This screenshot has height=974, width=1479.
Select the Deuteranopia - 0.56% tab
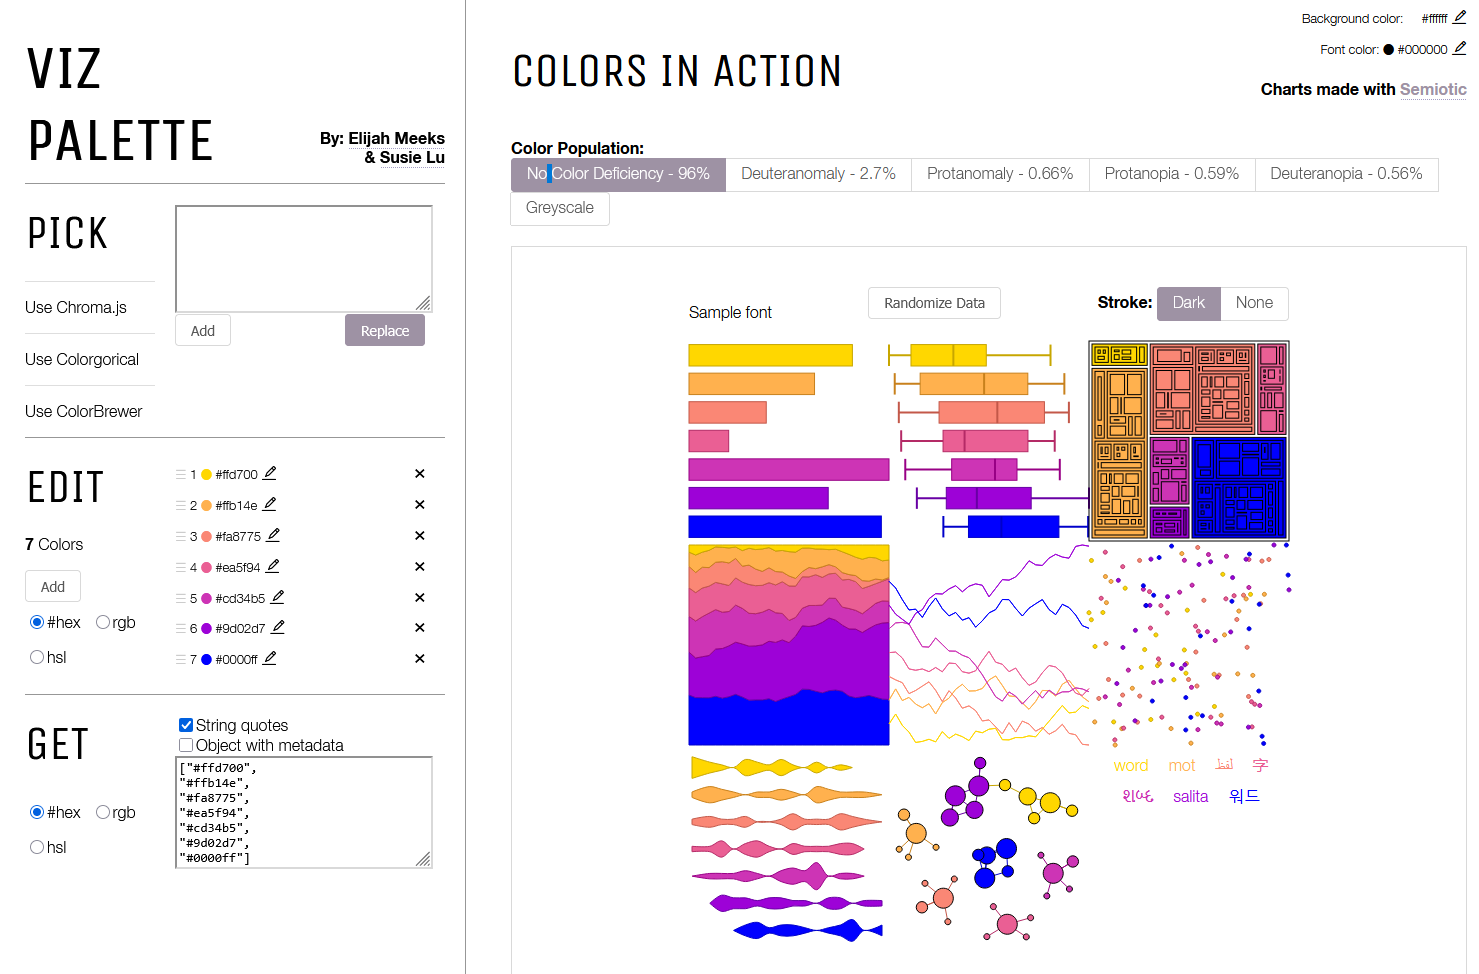point(1346,173)
